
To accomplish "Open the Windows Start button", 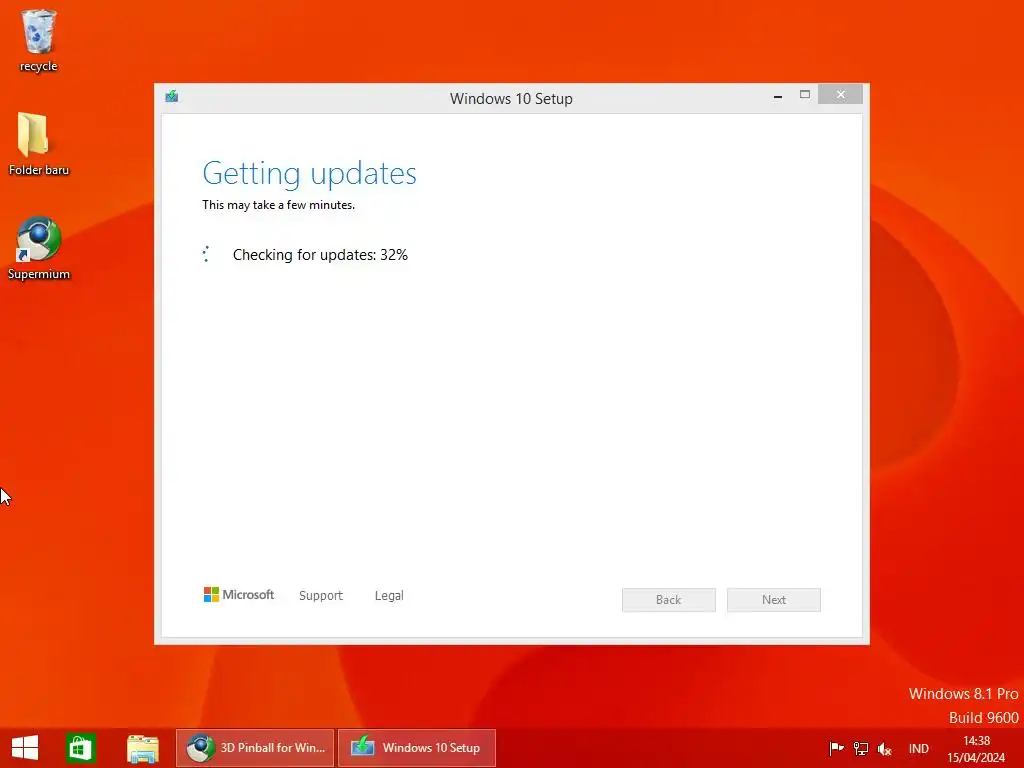I will click(x=25, y=748).
